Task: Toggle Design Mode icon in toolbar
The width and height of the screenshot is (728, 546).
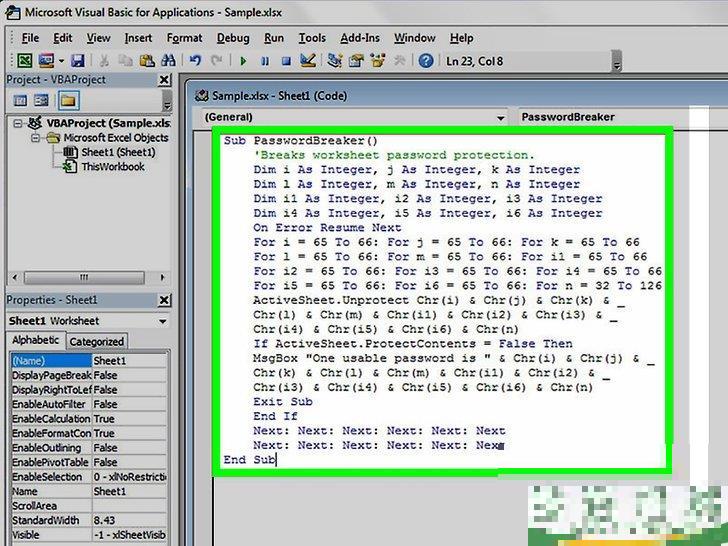Action: click(308, 62)
